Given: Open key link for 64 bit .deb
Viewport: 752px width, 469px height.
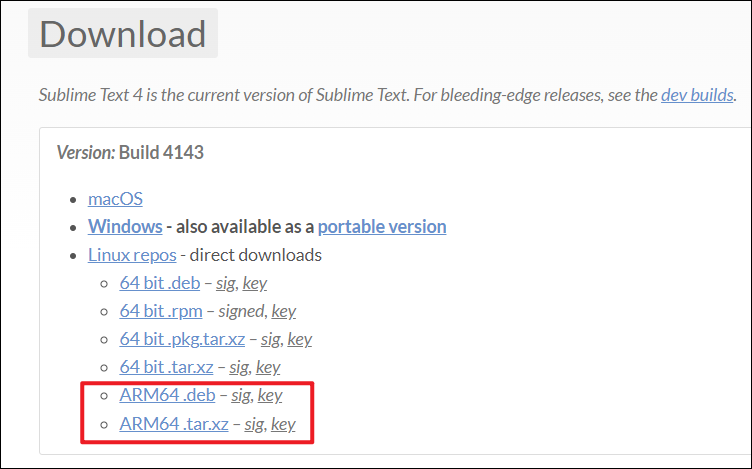Looking at the screenshot, I should point(254,283).
